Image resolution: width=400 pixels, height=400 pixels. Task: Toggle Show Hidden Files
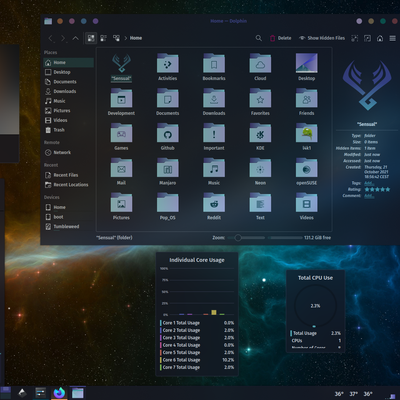(x=322, y=38)
